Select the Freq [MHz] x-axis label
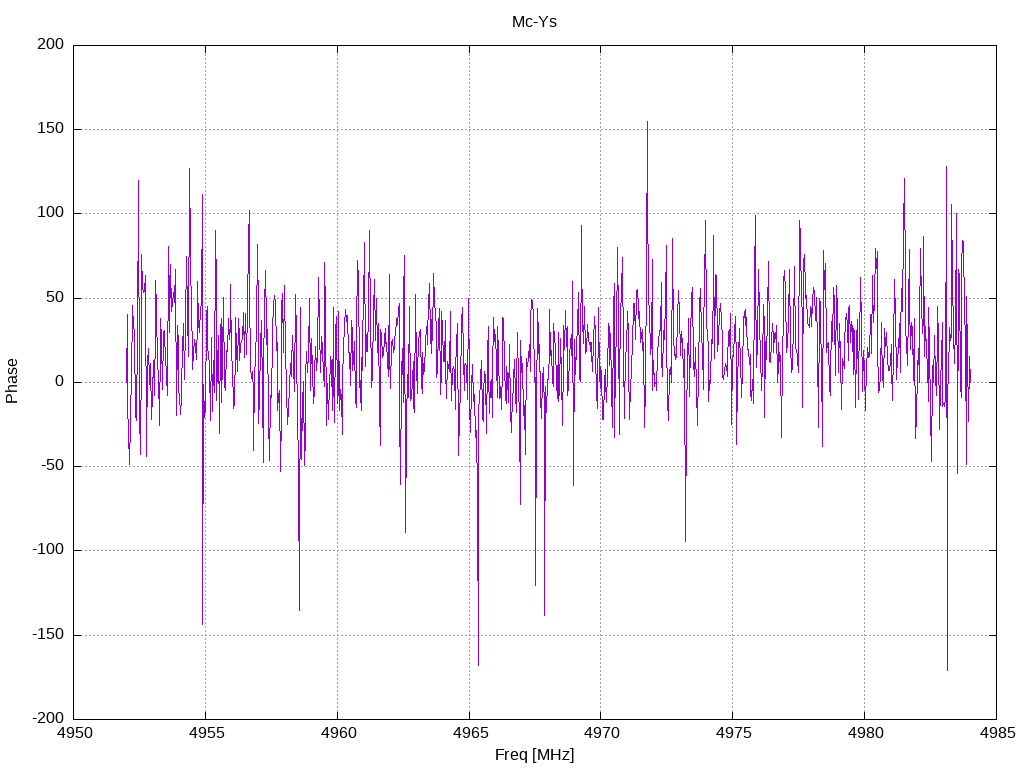Screen dimensions: 1024x768 [534, 755]
